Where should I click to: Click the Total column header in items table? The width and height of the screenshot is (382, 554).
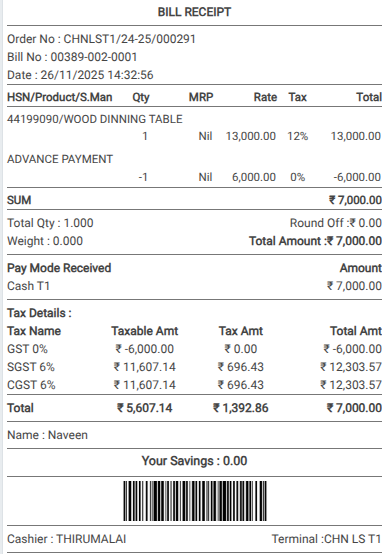click(x=369, y=97)
